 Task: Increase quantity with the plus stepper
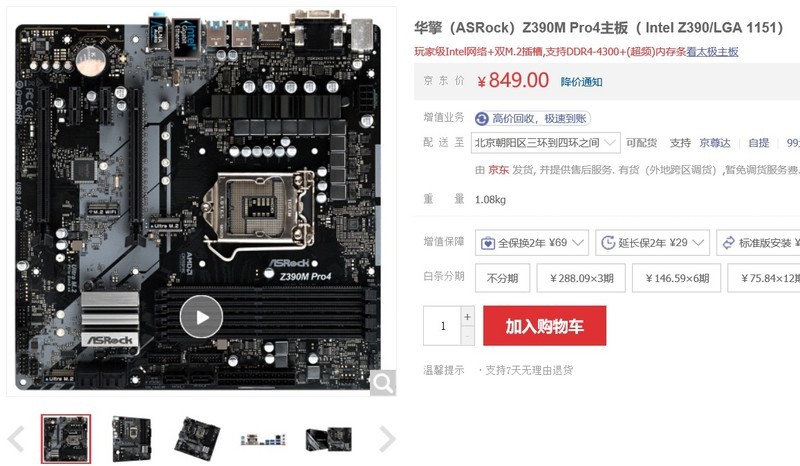[x=467, y=317]
